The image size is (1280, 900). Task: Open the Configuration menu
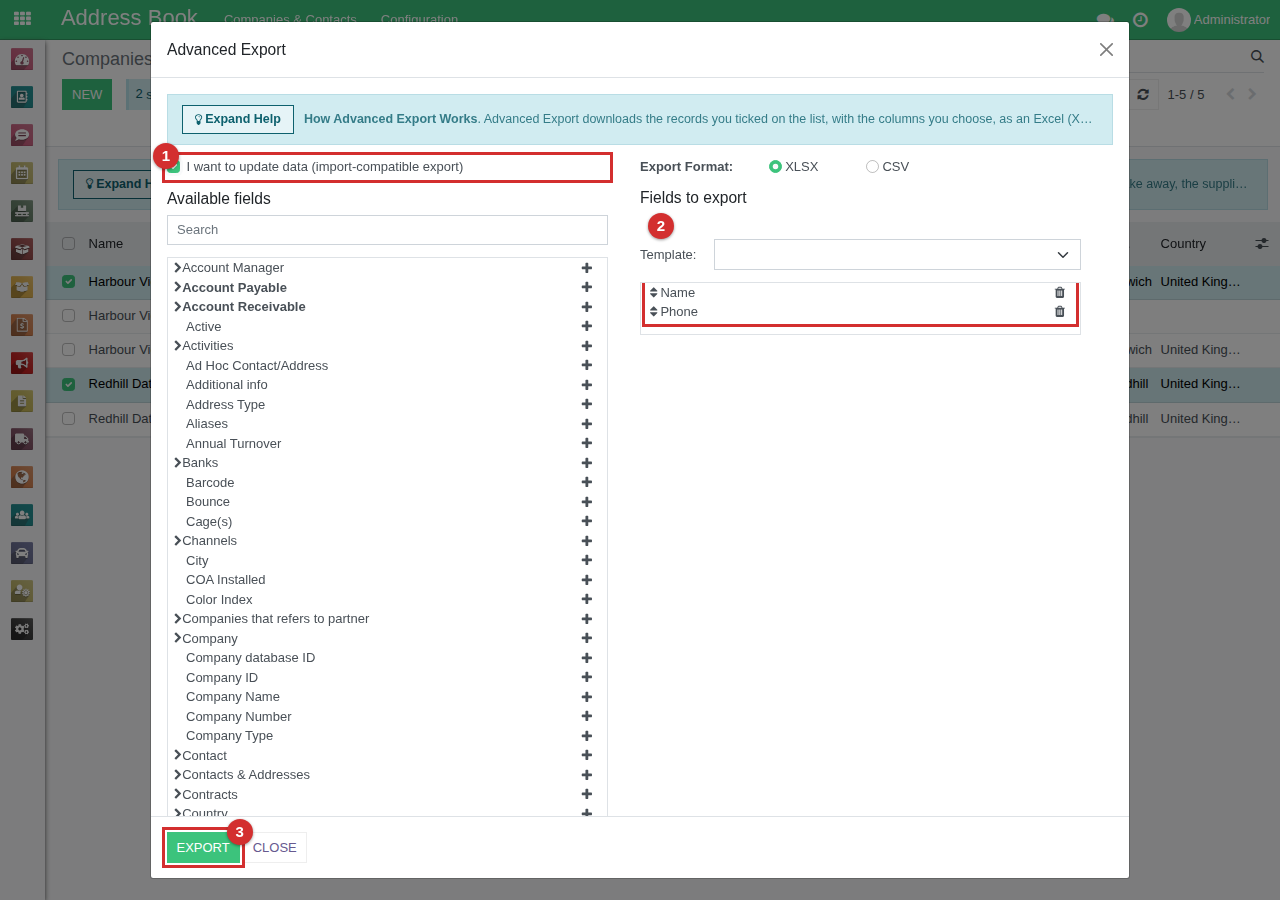point(419,19)
